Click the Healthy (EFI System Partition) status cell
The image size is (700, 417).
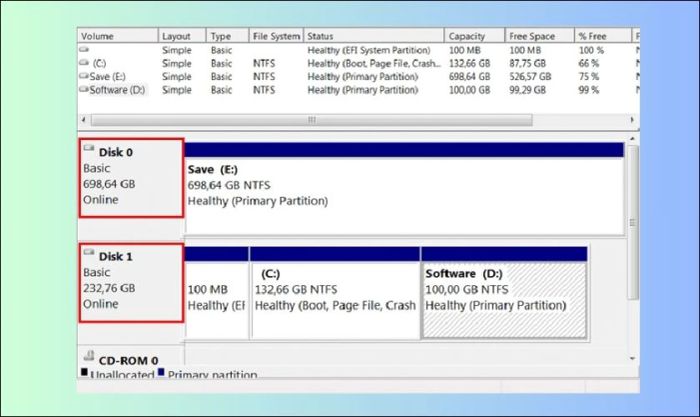369,50
